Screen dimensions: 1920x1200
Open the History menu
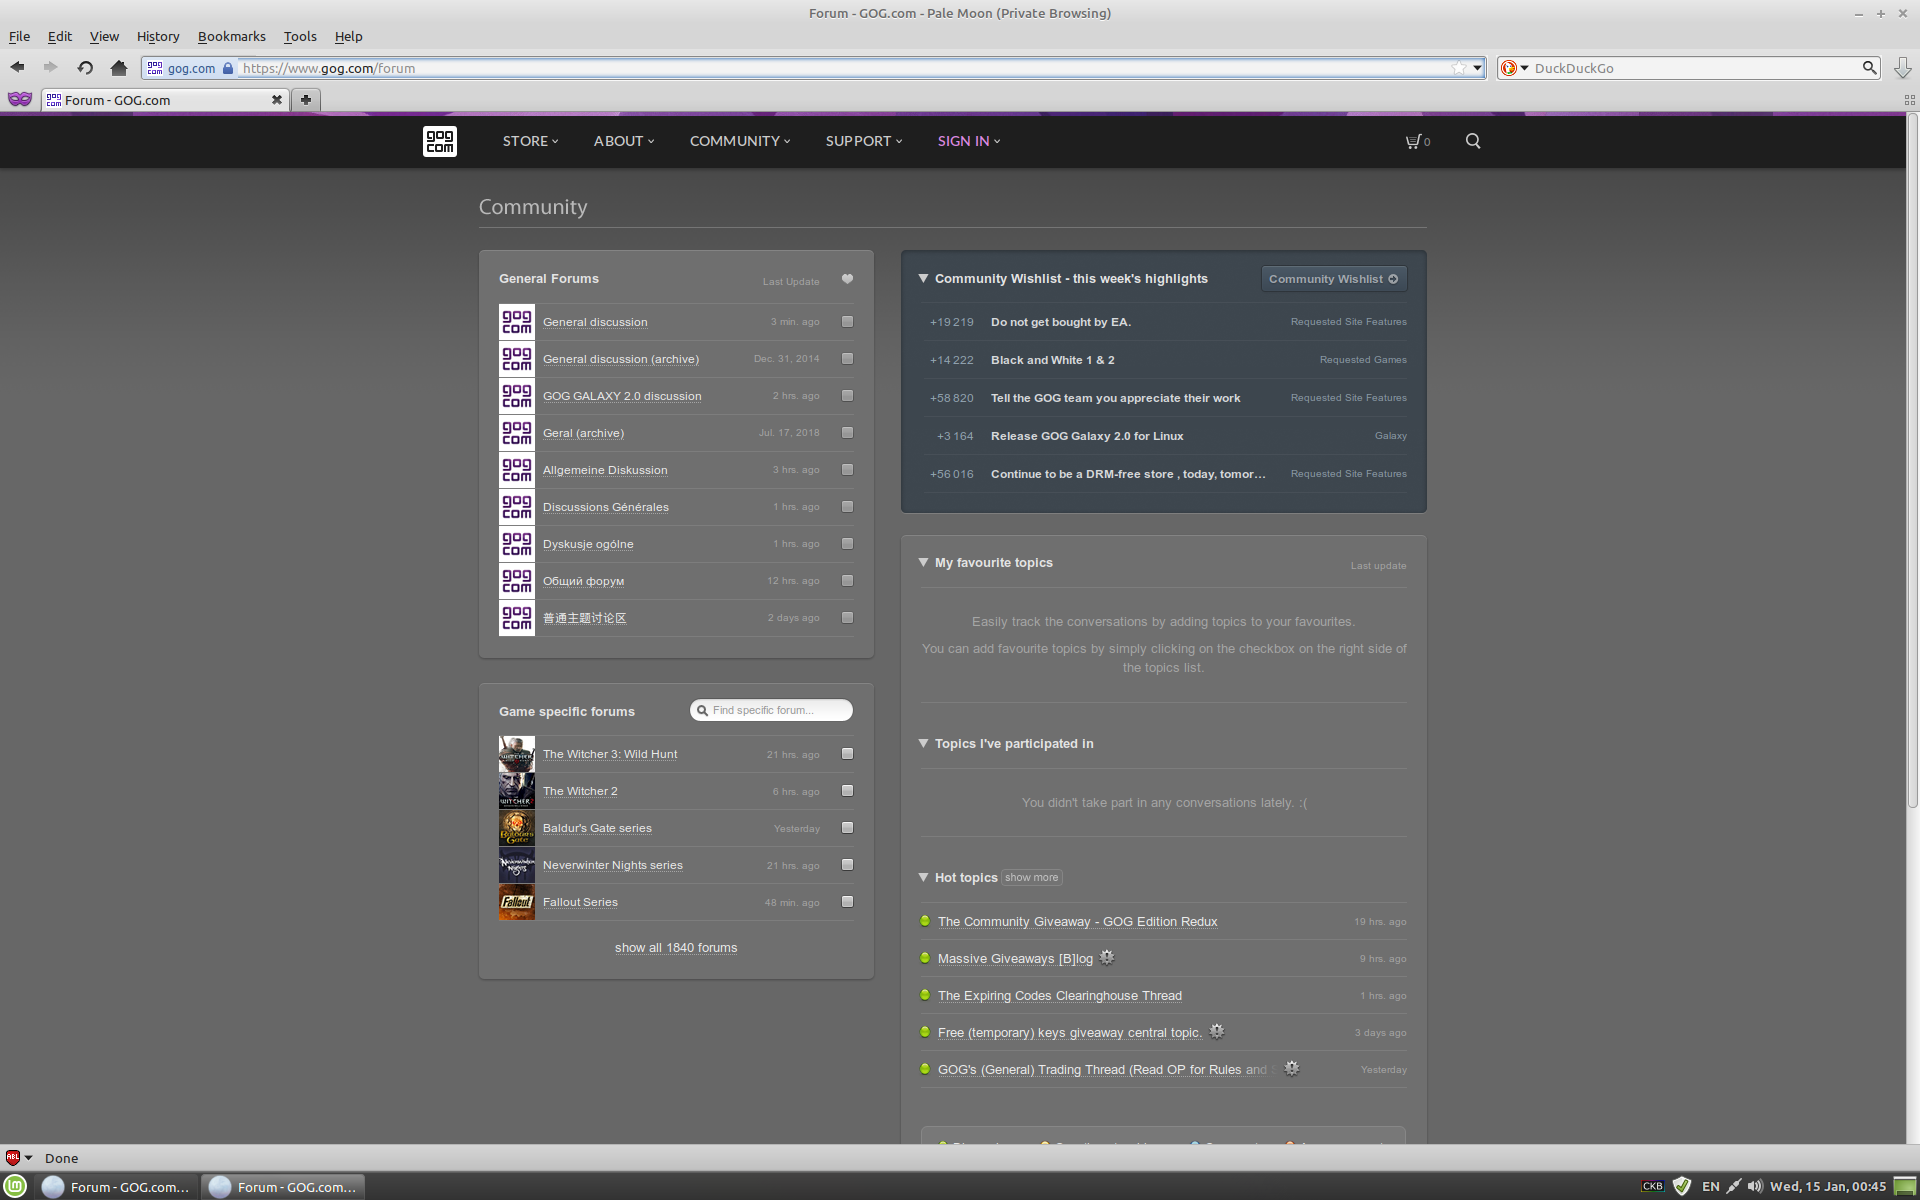(158, 36)
